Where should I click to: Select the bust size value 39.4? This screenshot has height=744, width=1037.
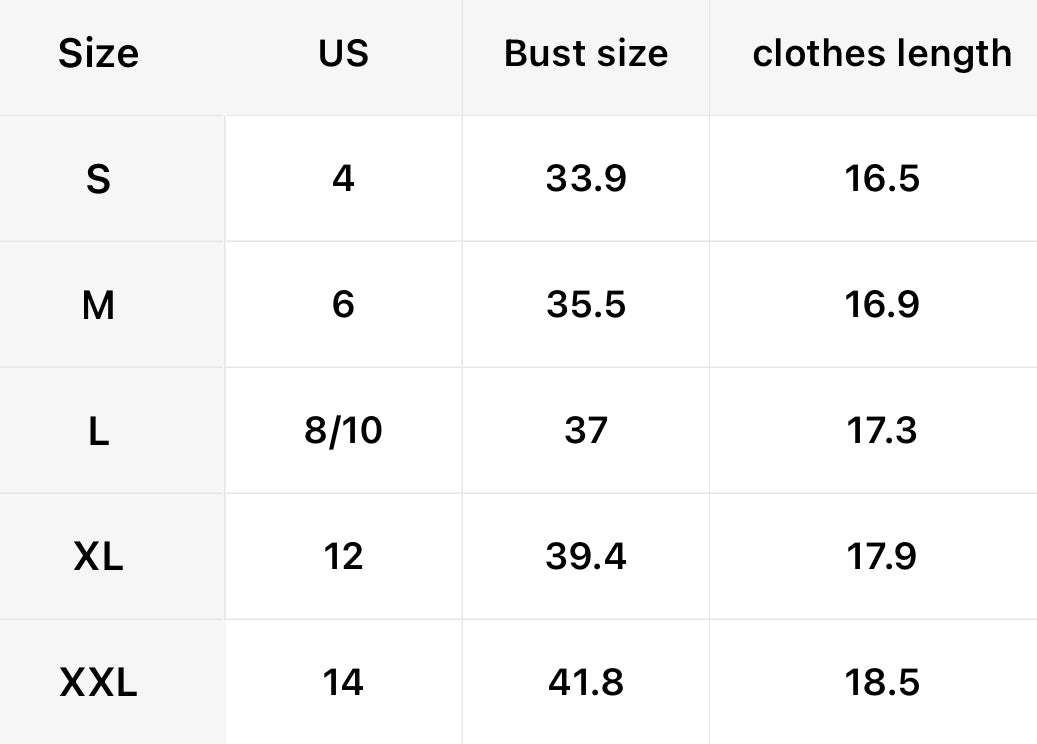click(x=585, y=557)
